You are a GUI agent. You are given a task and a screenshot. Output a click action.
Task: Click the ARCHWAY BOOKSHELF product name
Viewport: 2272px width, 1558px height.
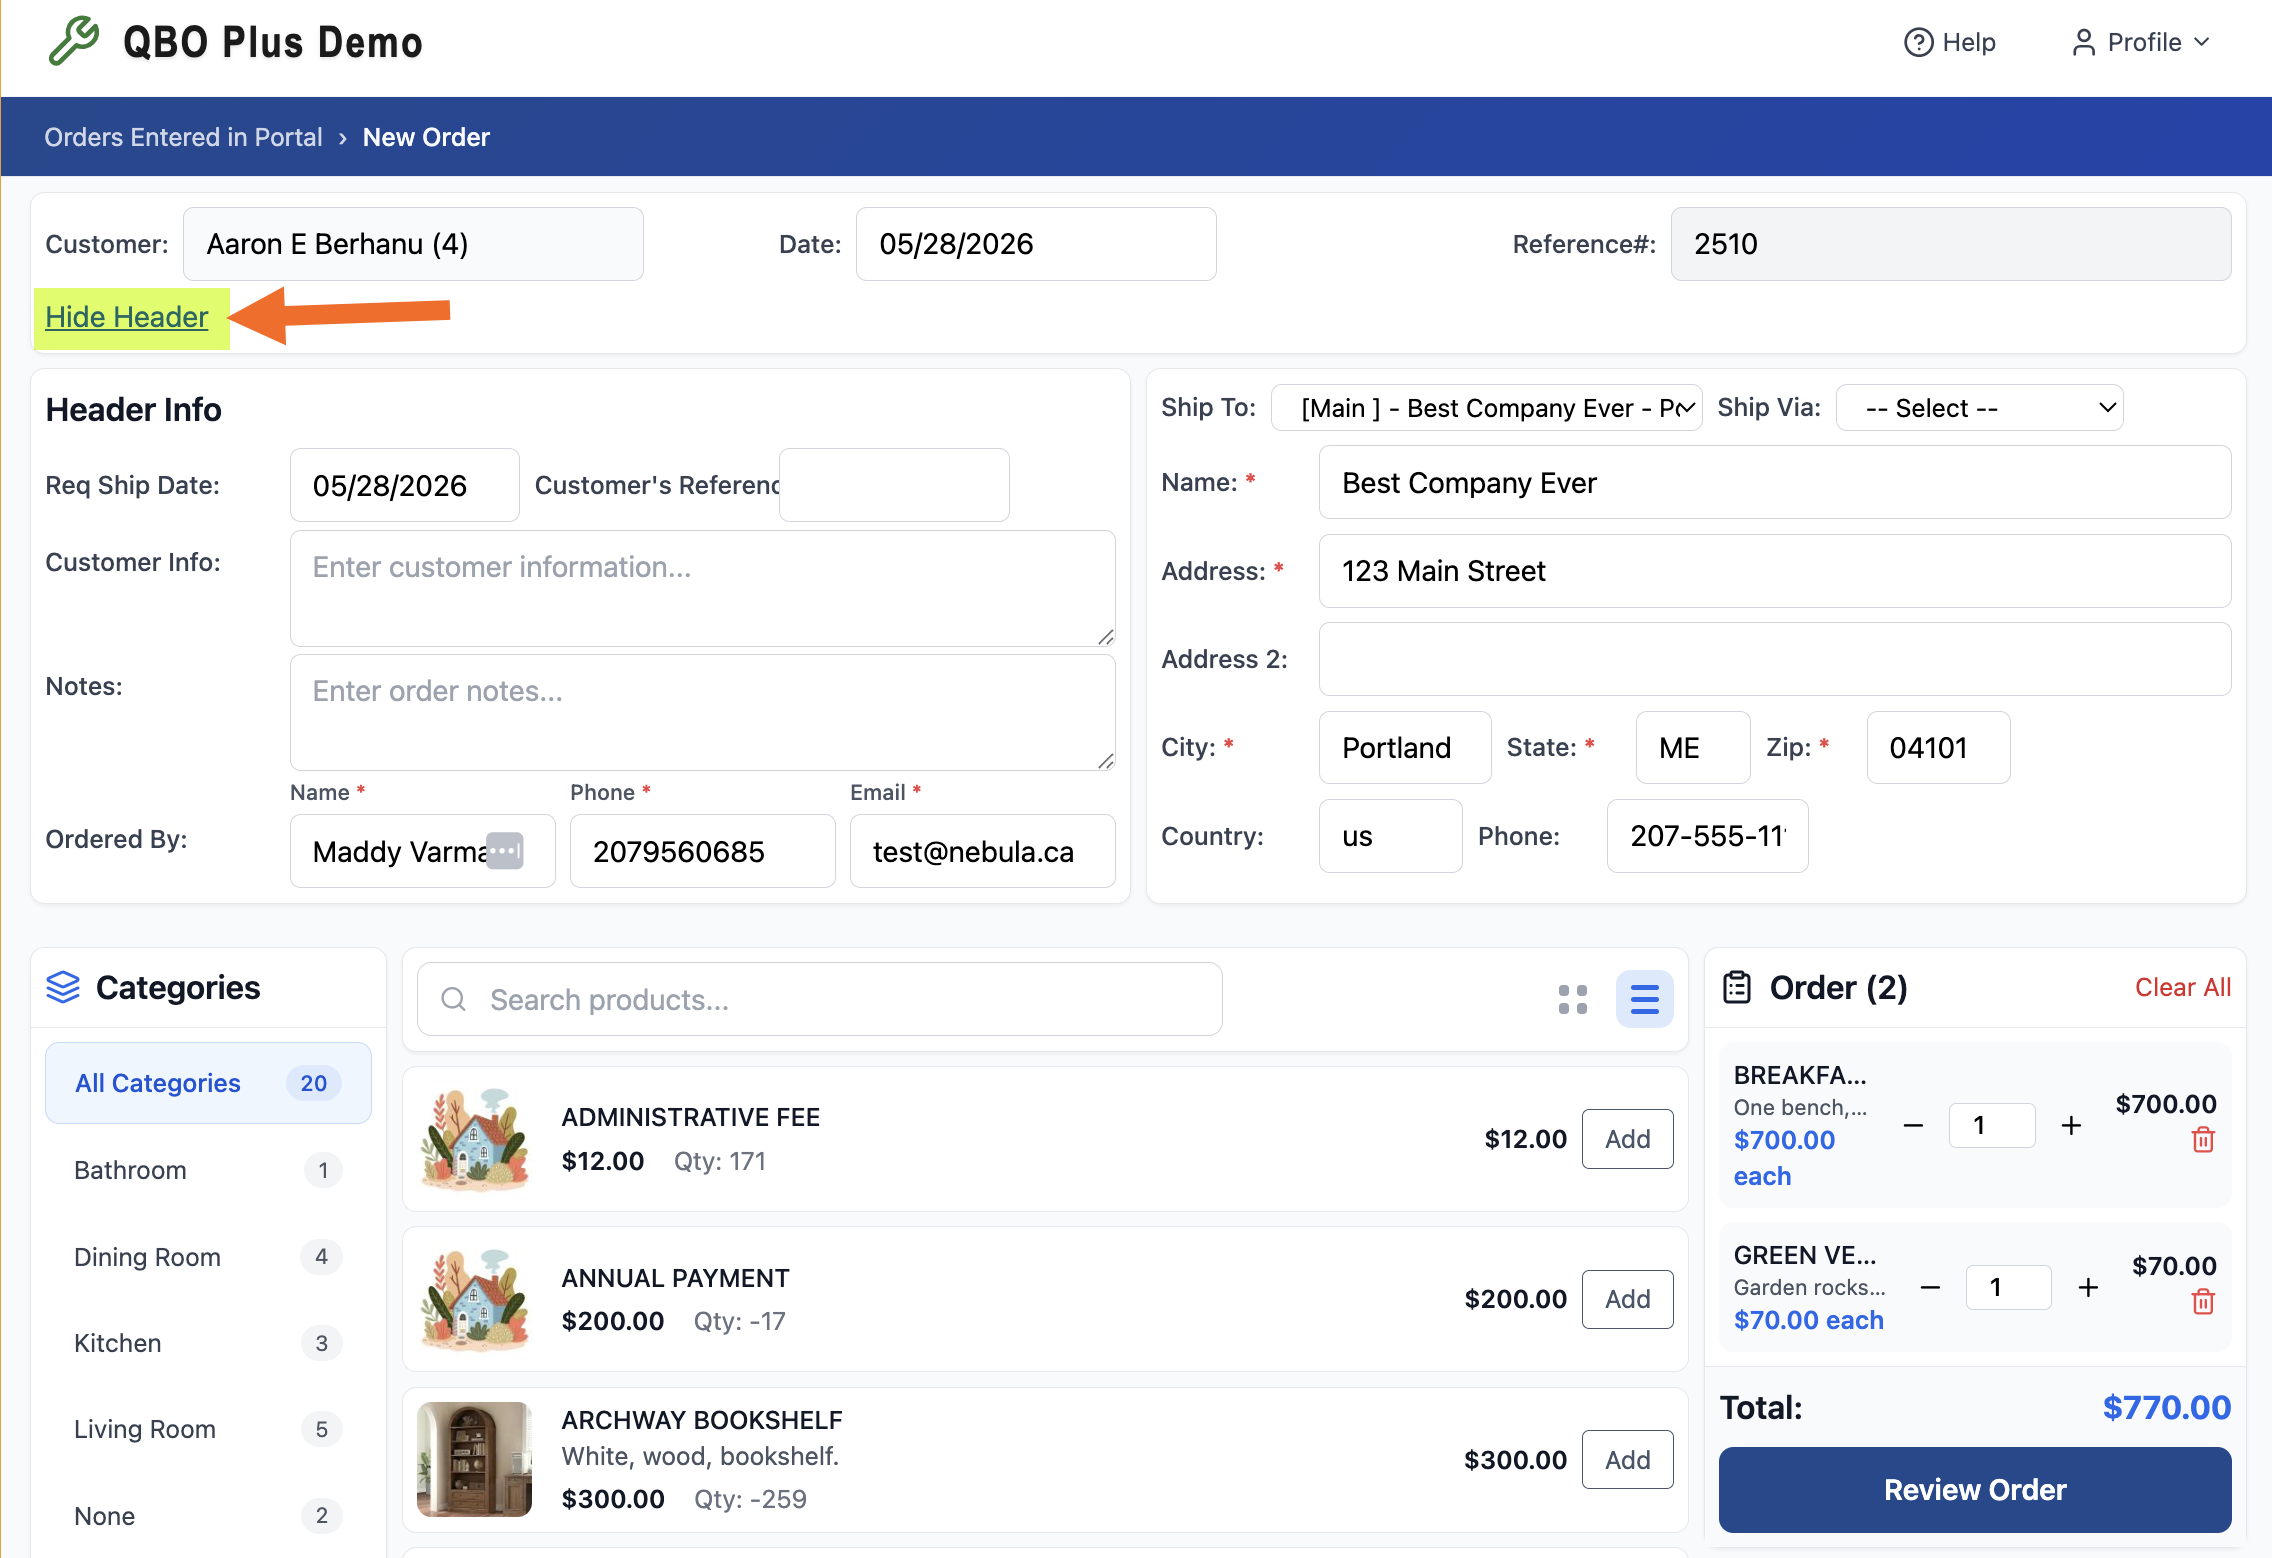[702, 1420]
